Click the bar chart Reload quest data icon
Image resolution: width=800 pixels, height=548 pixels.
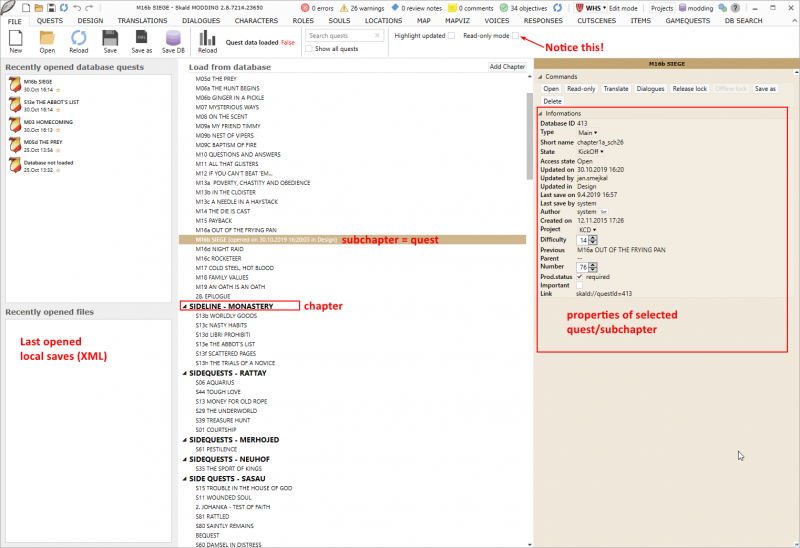click(x=207, y=38)
